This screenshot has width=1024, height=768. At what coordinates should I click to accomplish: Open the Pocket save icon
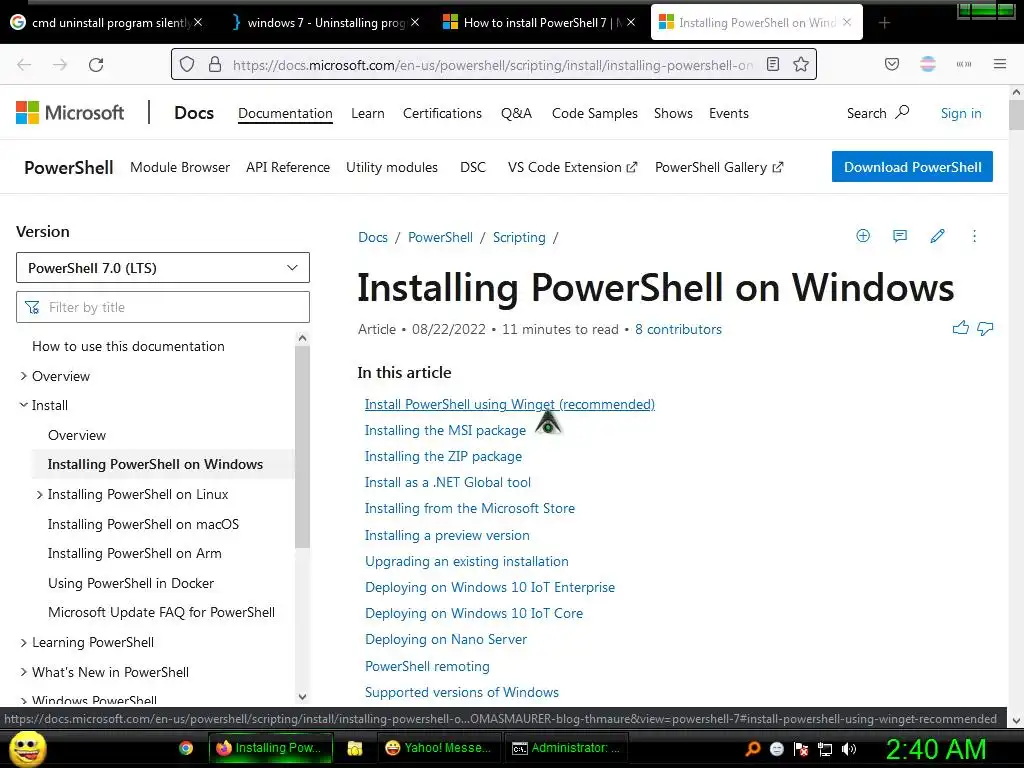(892, 64)
